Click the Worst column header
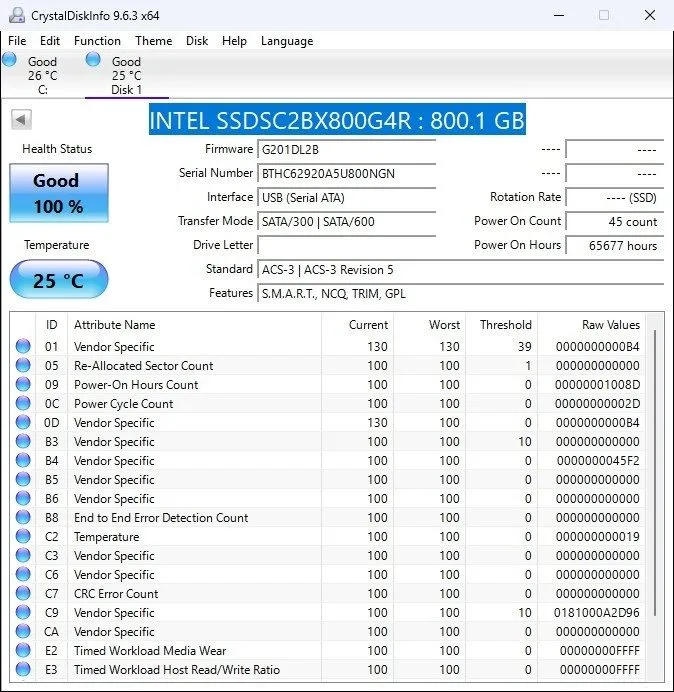 (429, 325)
